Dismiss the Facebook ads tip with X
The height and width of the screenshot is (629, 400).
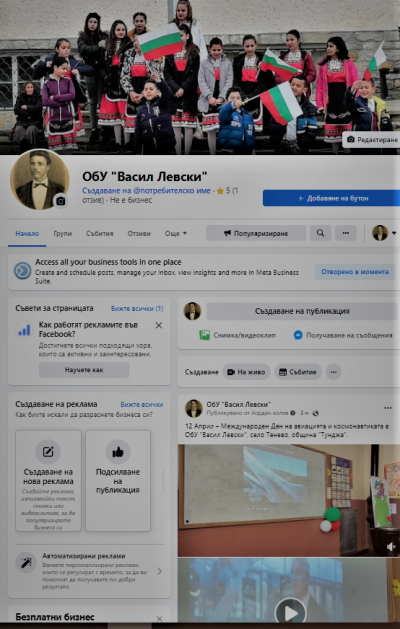159,325
